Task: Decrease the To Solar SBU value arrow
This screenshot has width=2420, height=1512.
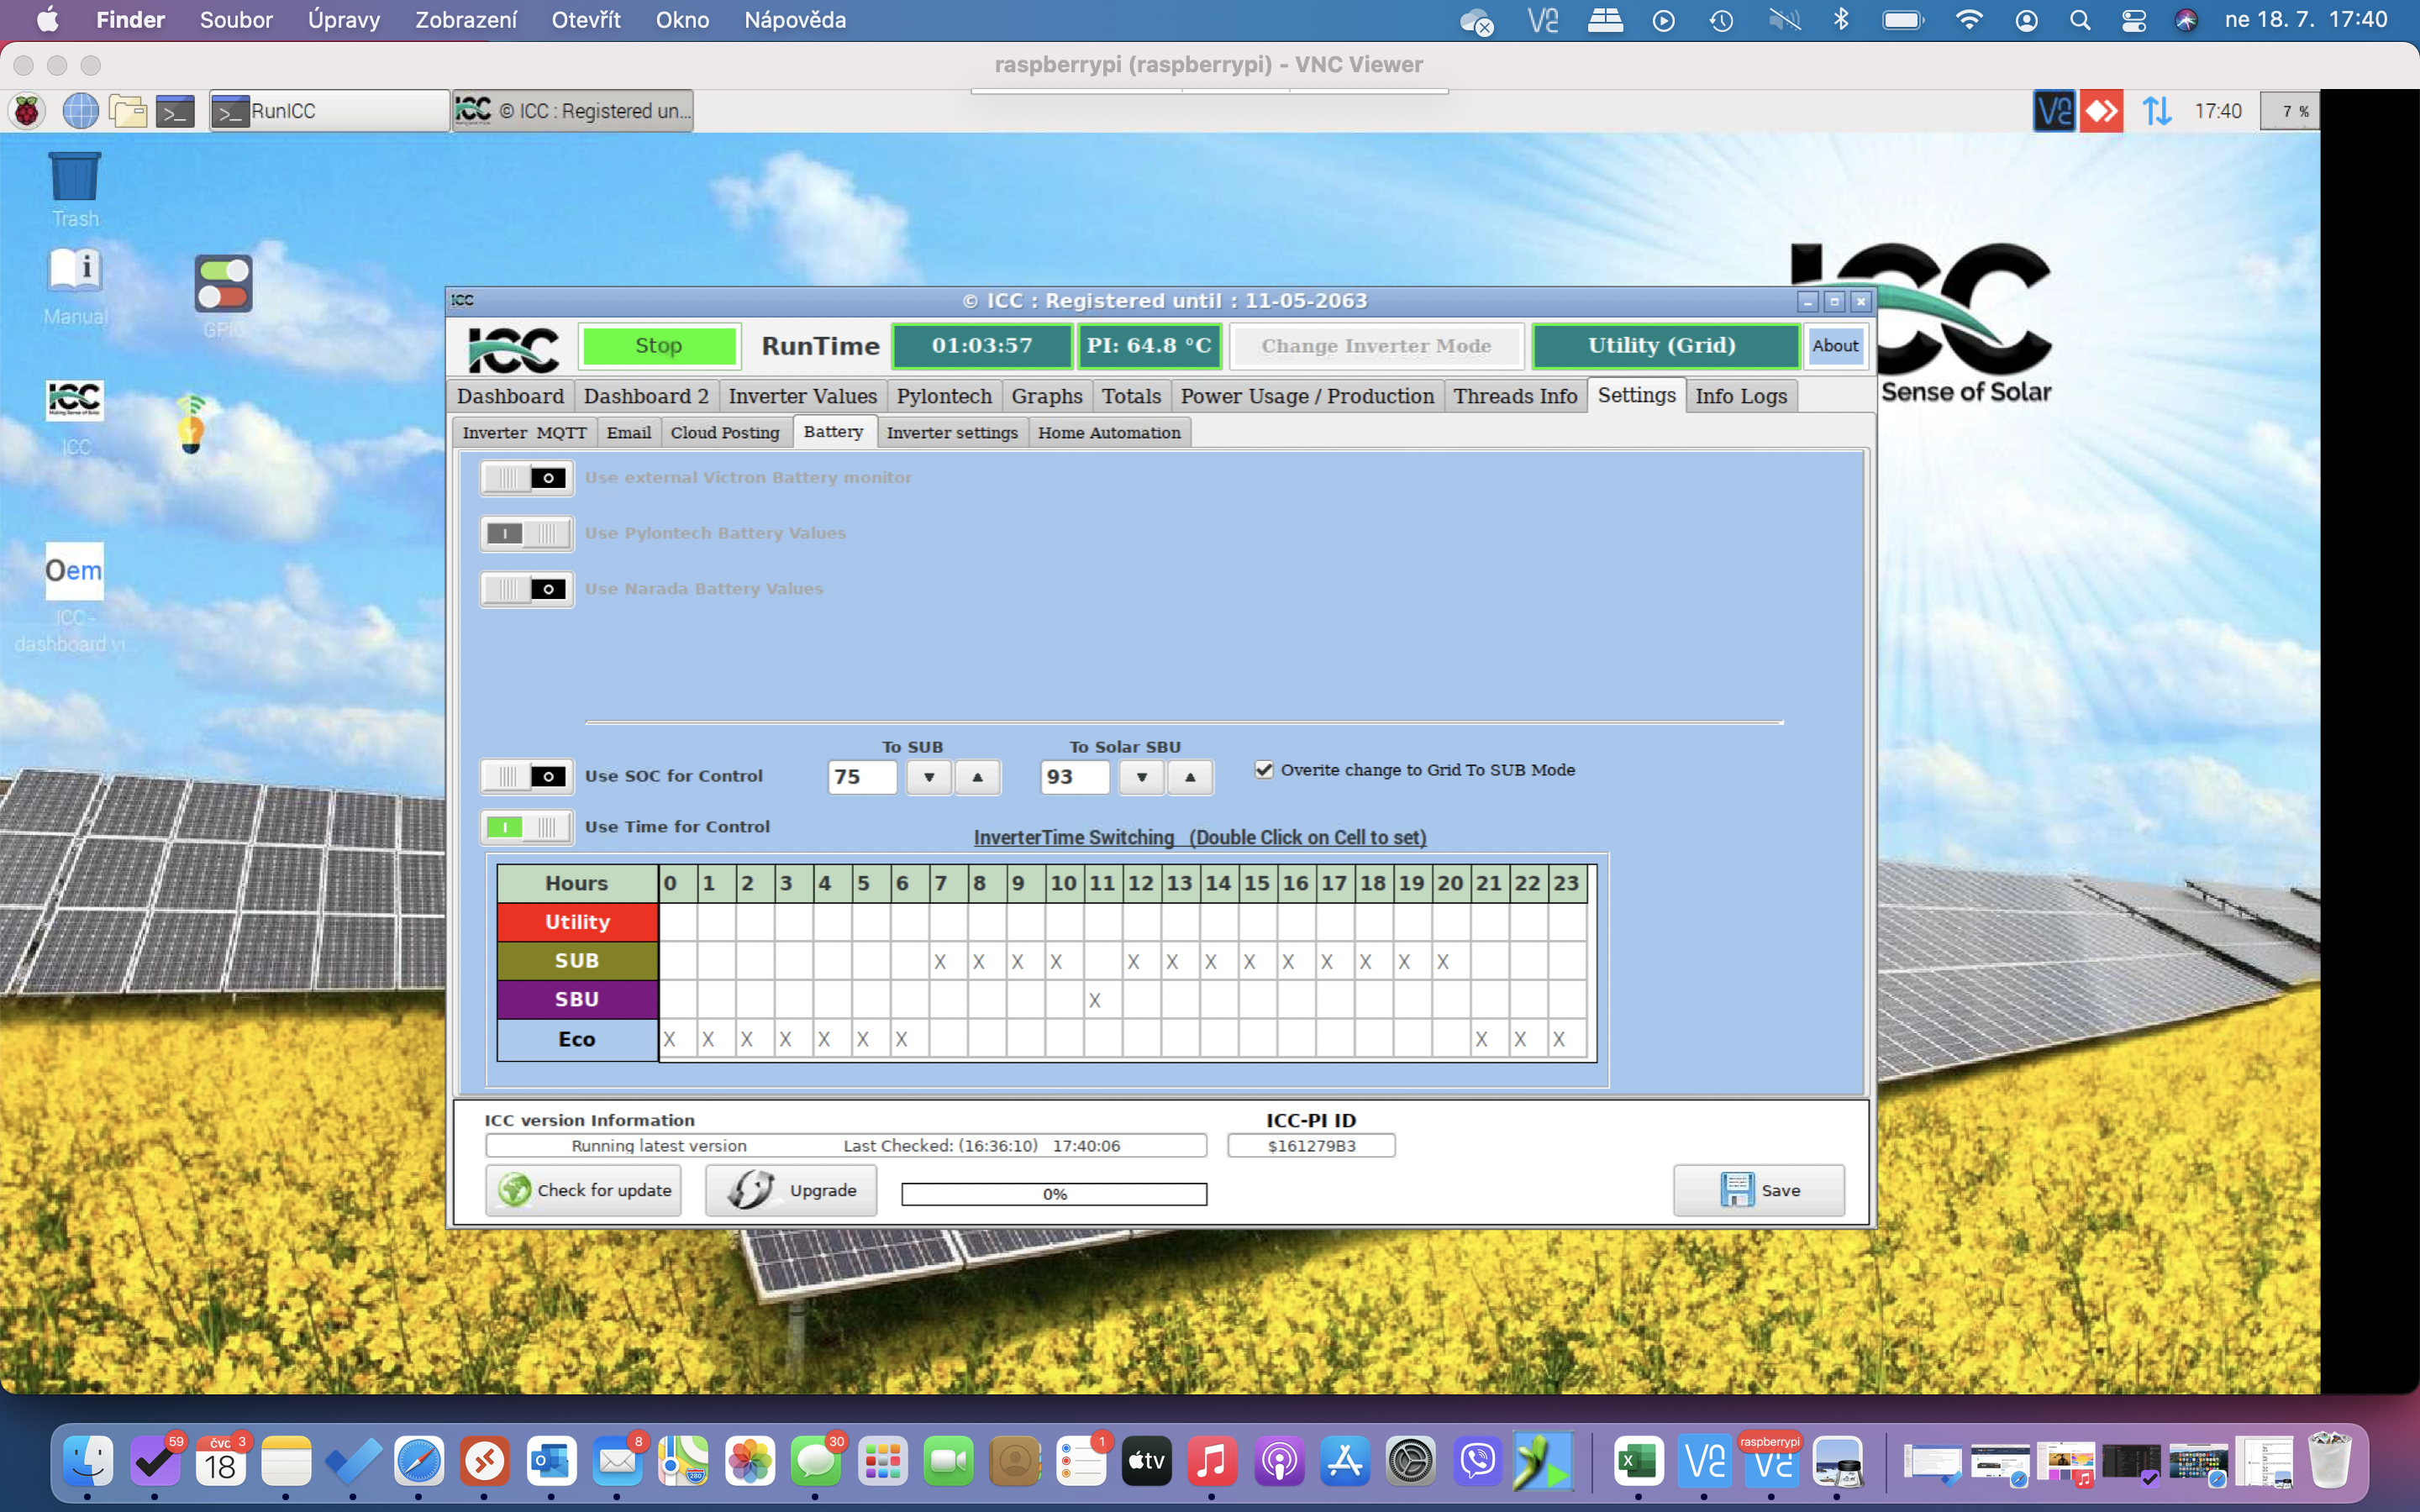Action: point(1141,777)
